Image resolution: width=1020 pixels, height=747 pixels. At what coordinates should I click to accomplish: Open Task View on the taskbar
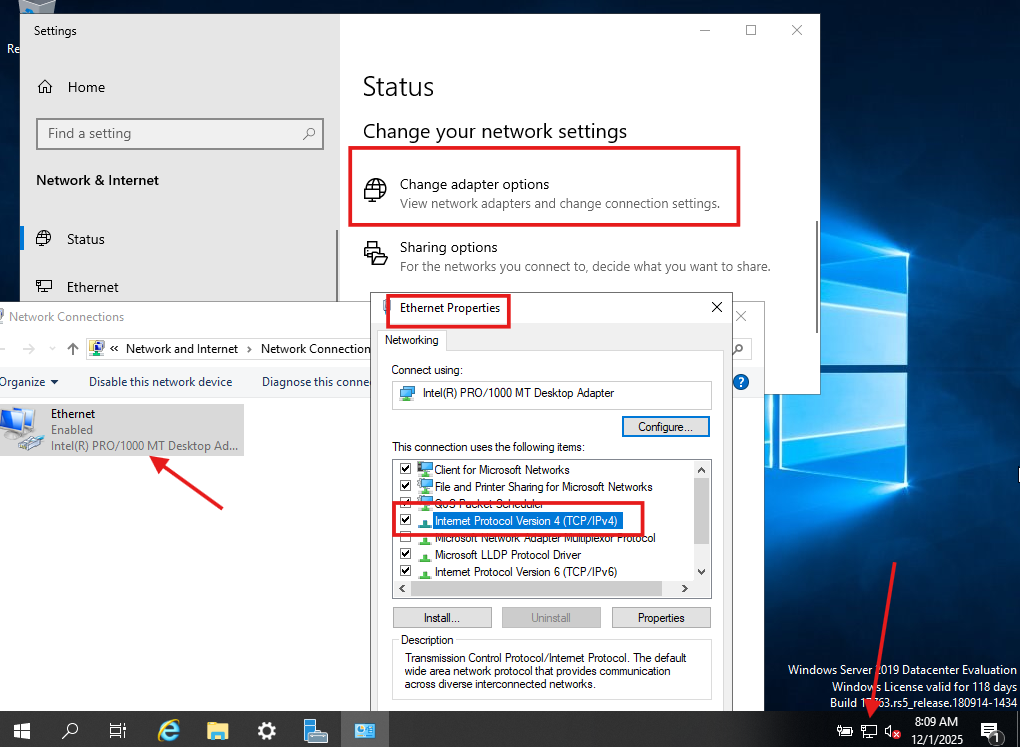[118, 730]
